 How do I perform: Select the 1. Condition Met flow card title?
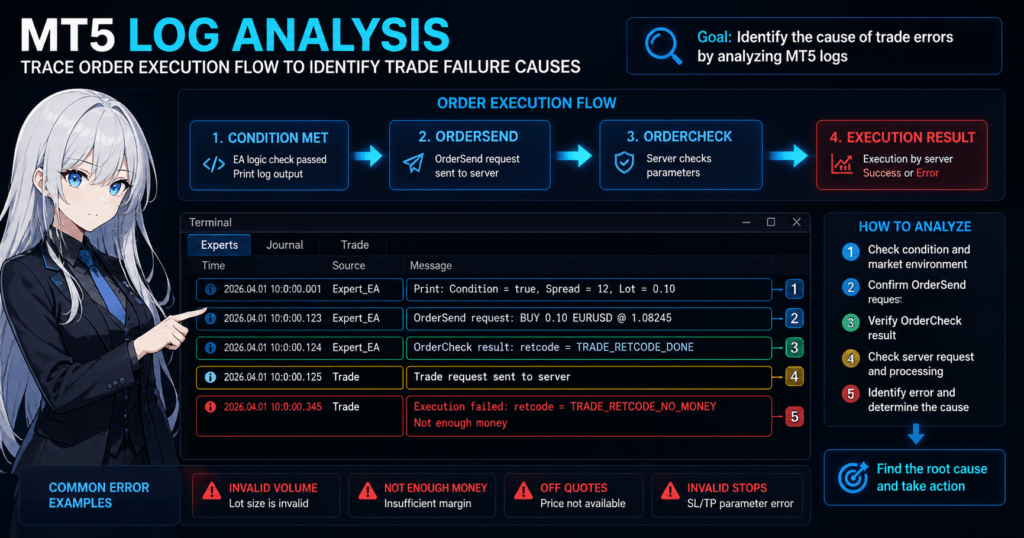click(270, 138)
